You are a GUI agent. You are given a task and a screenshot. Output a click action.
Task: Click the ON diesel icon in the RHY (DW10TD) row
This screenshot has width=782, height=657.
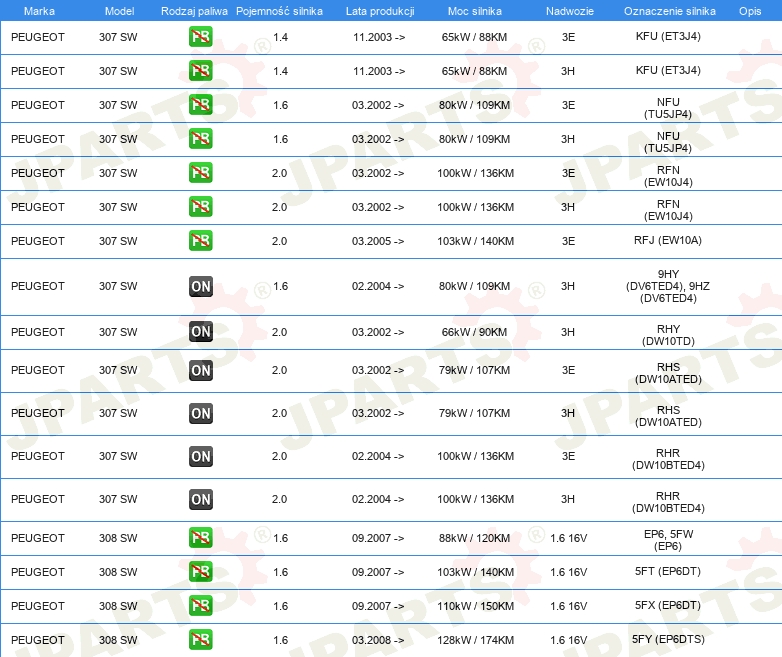(x=200, y=332)
